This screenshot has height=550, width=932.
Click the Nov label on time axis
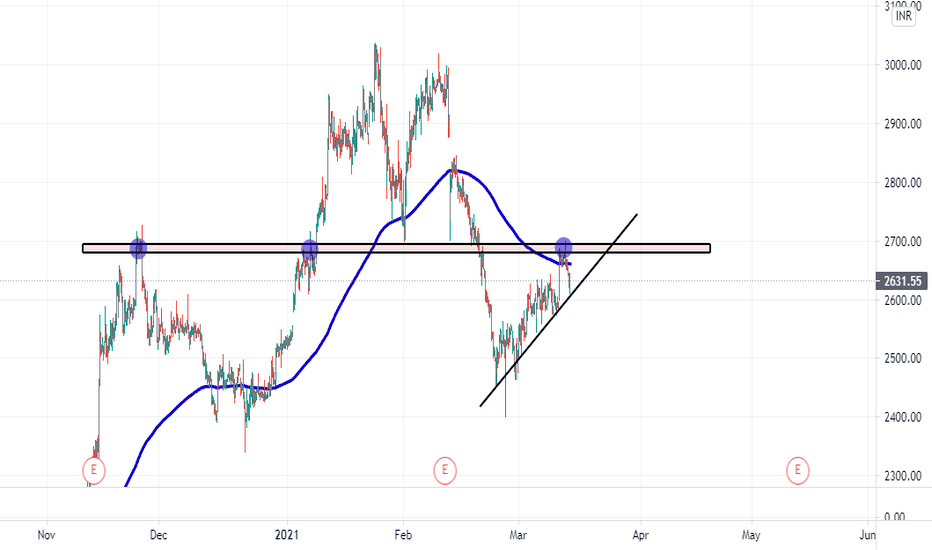tap(46, 535)
